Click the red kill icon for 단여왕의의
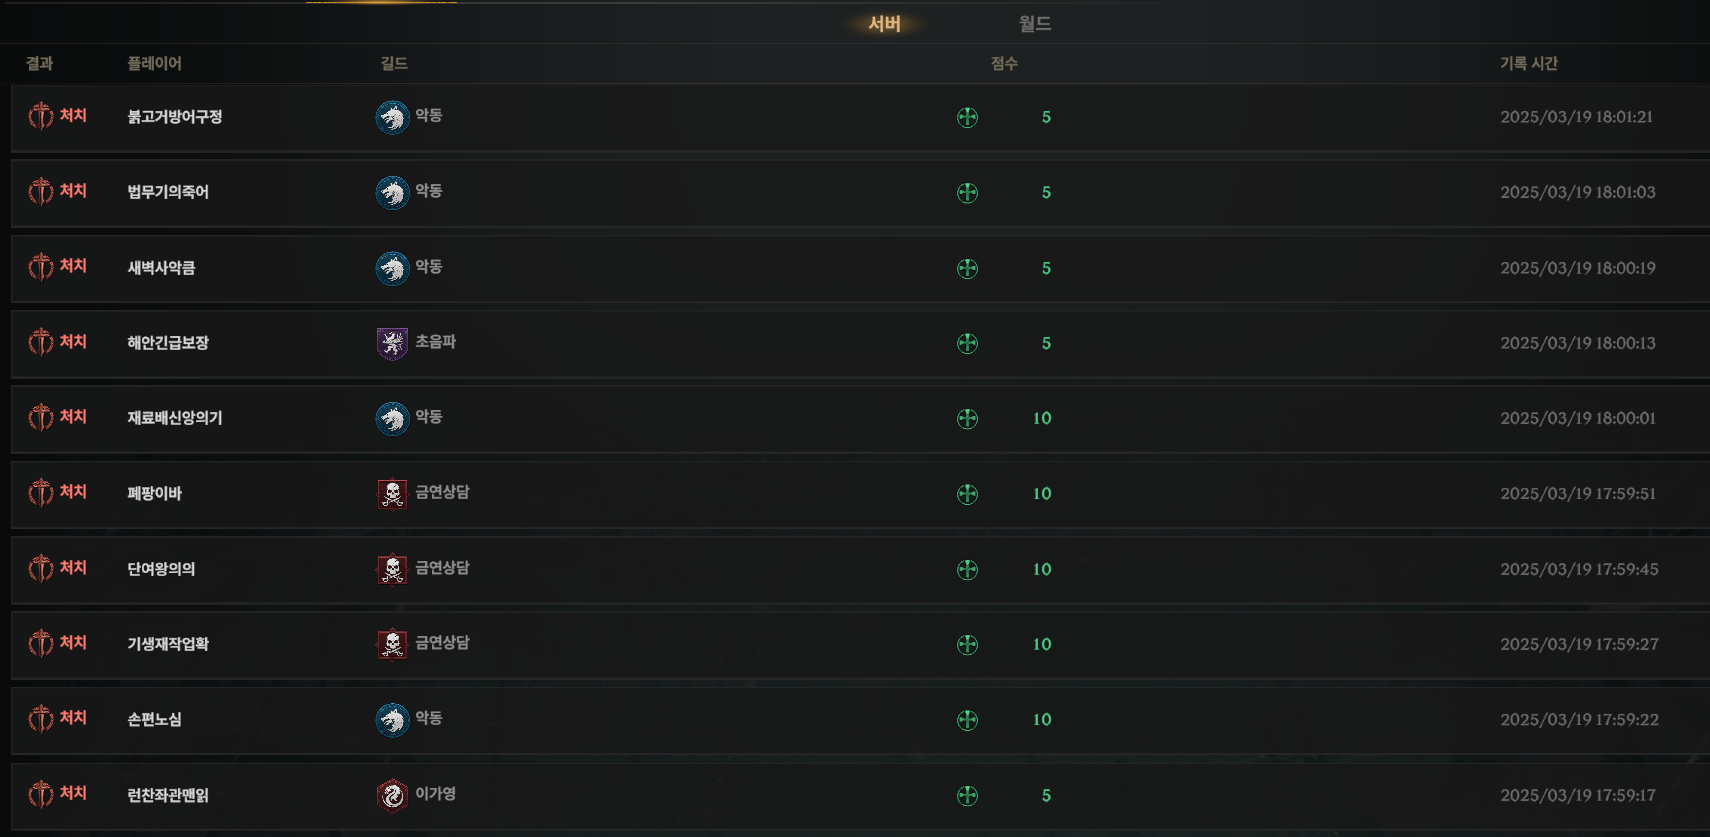This screenshot has width=1710, height=837. pos(41,568)
